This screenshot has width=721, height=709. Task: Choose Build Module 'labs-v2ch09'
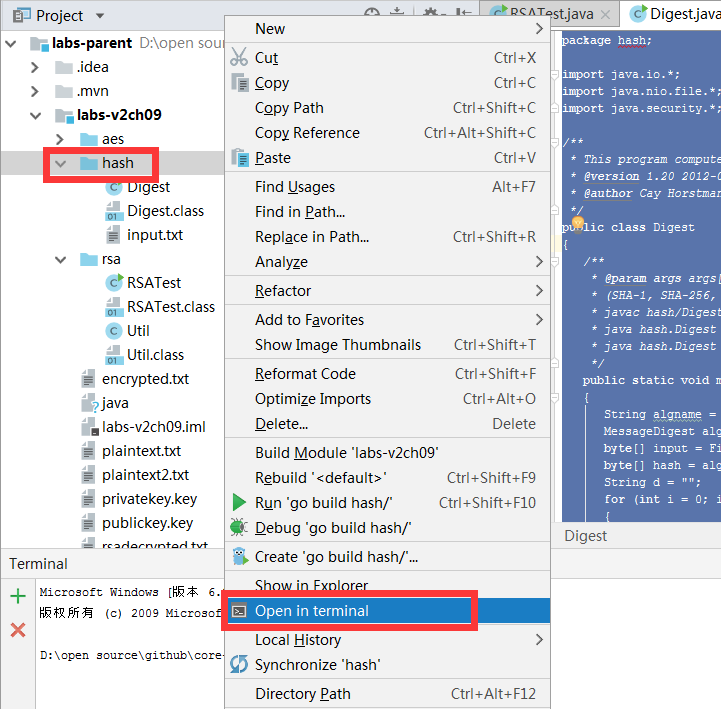pyautogui.click(x=387, y=452)
